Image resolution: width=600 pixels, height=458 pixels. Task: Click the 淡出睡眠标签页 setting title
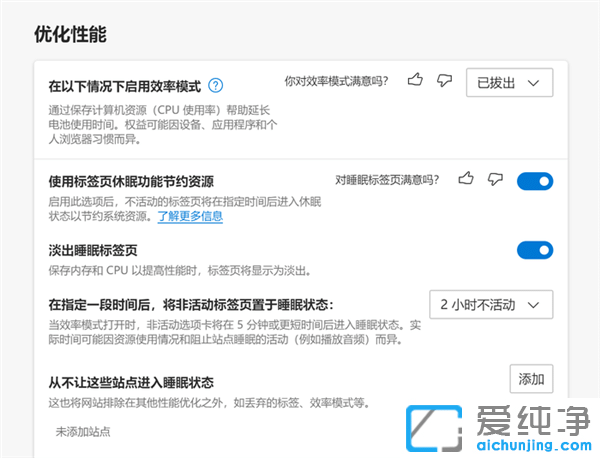point(93,250)
